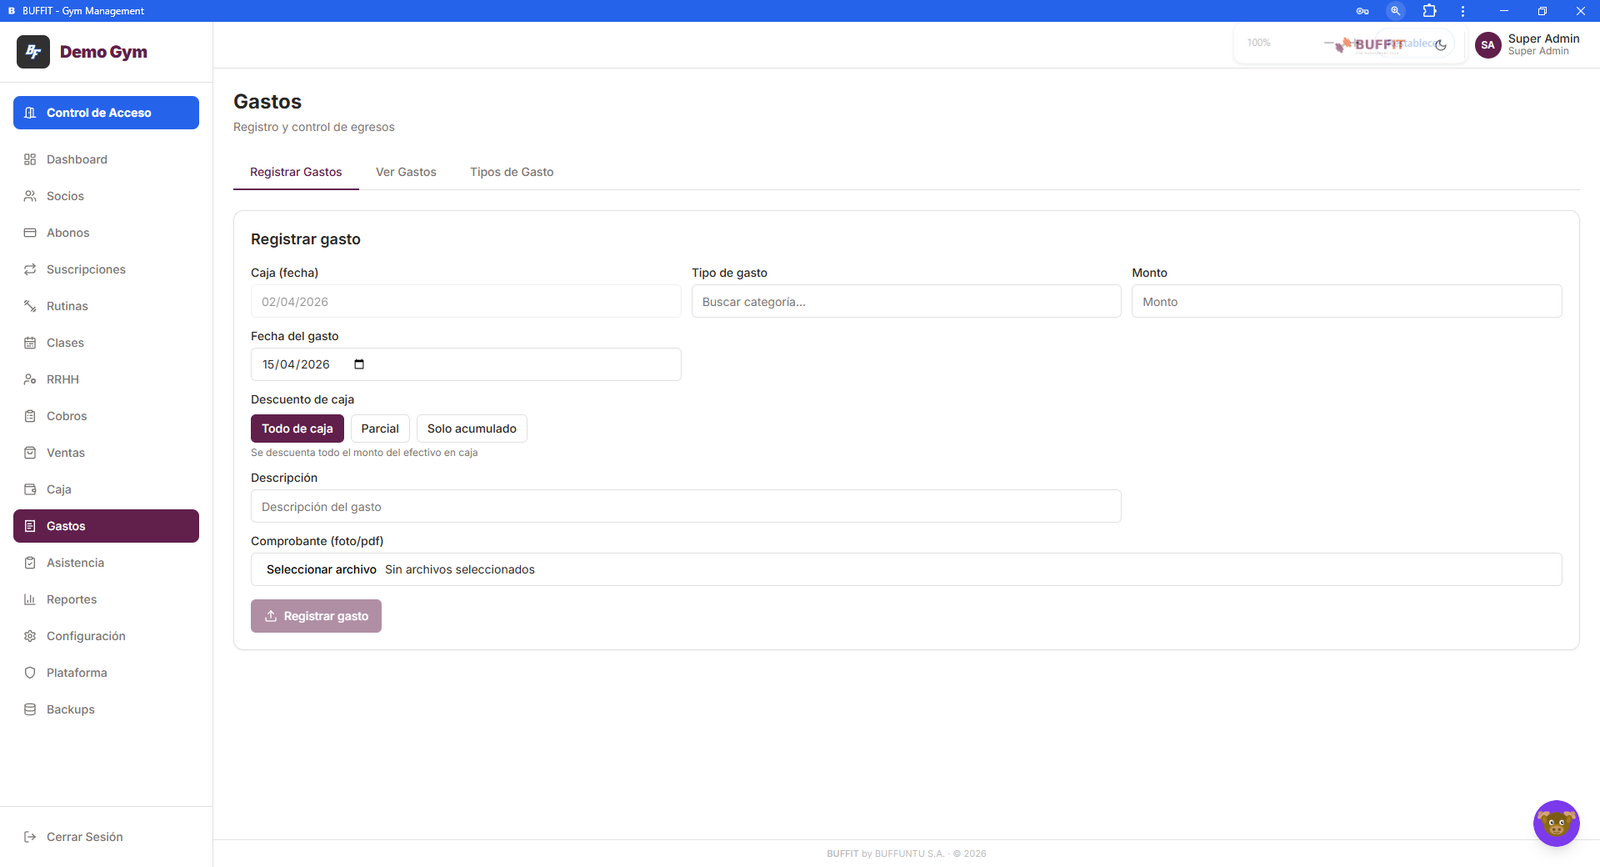Click the Suscripciones repeat icon

[x=30, y=270]
